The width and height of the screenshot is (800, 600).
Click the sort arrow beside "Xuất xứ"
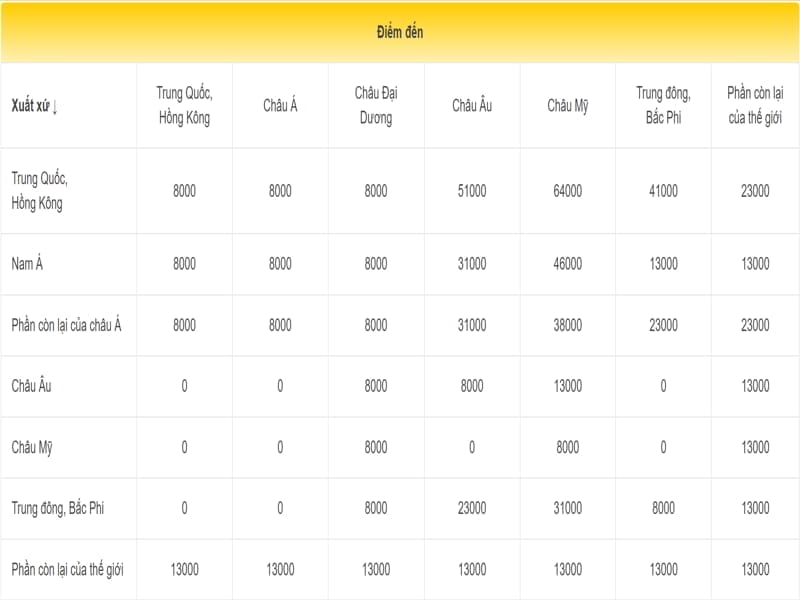click(x=55, y=107)
